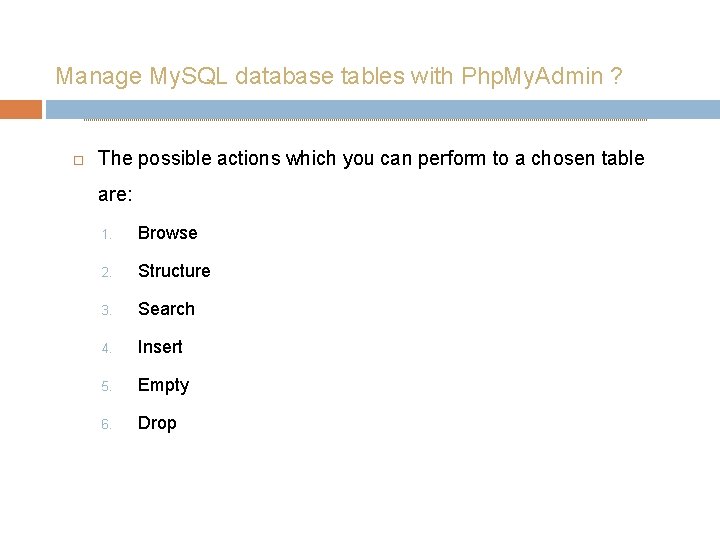Image resolution: width=720 pixels, height=540 pixels.
Task: Click list number 5 beside Empty
Action: coord(106,387)
